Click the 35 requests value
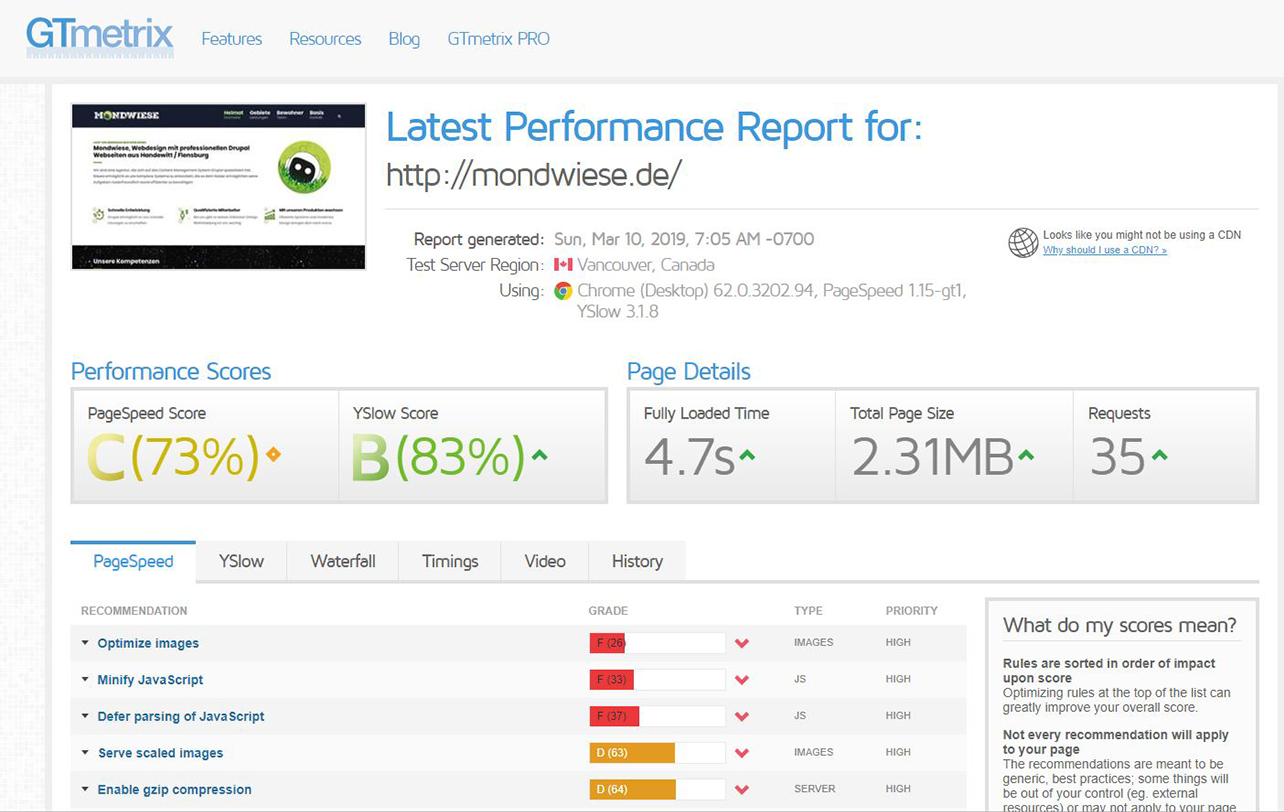The image size is (1284, 812). [x=1117, y=457]
